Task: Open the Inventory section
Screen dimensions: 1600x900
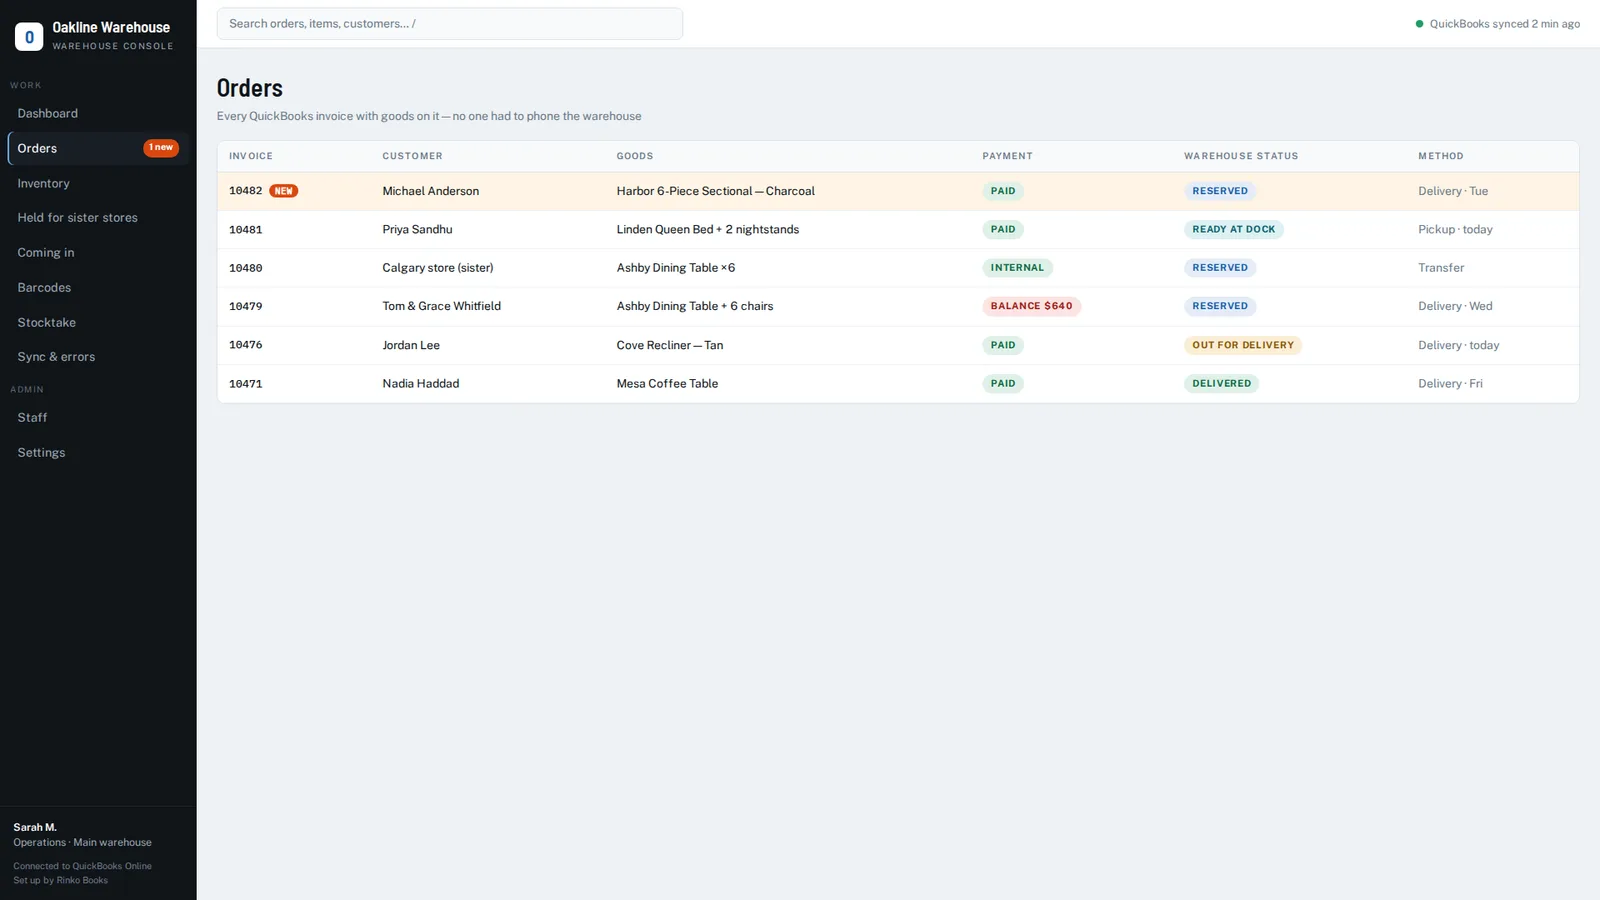Action: point(98,183)
